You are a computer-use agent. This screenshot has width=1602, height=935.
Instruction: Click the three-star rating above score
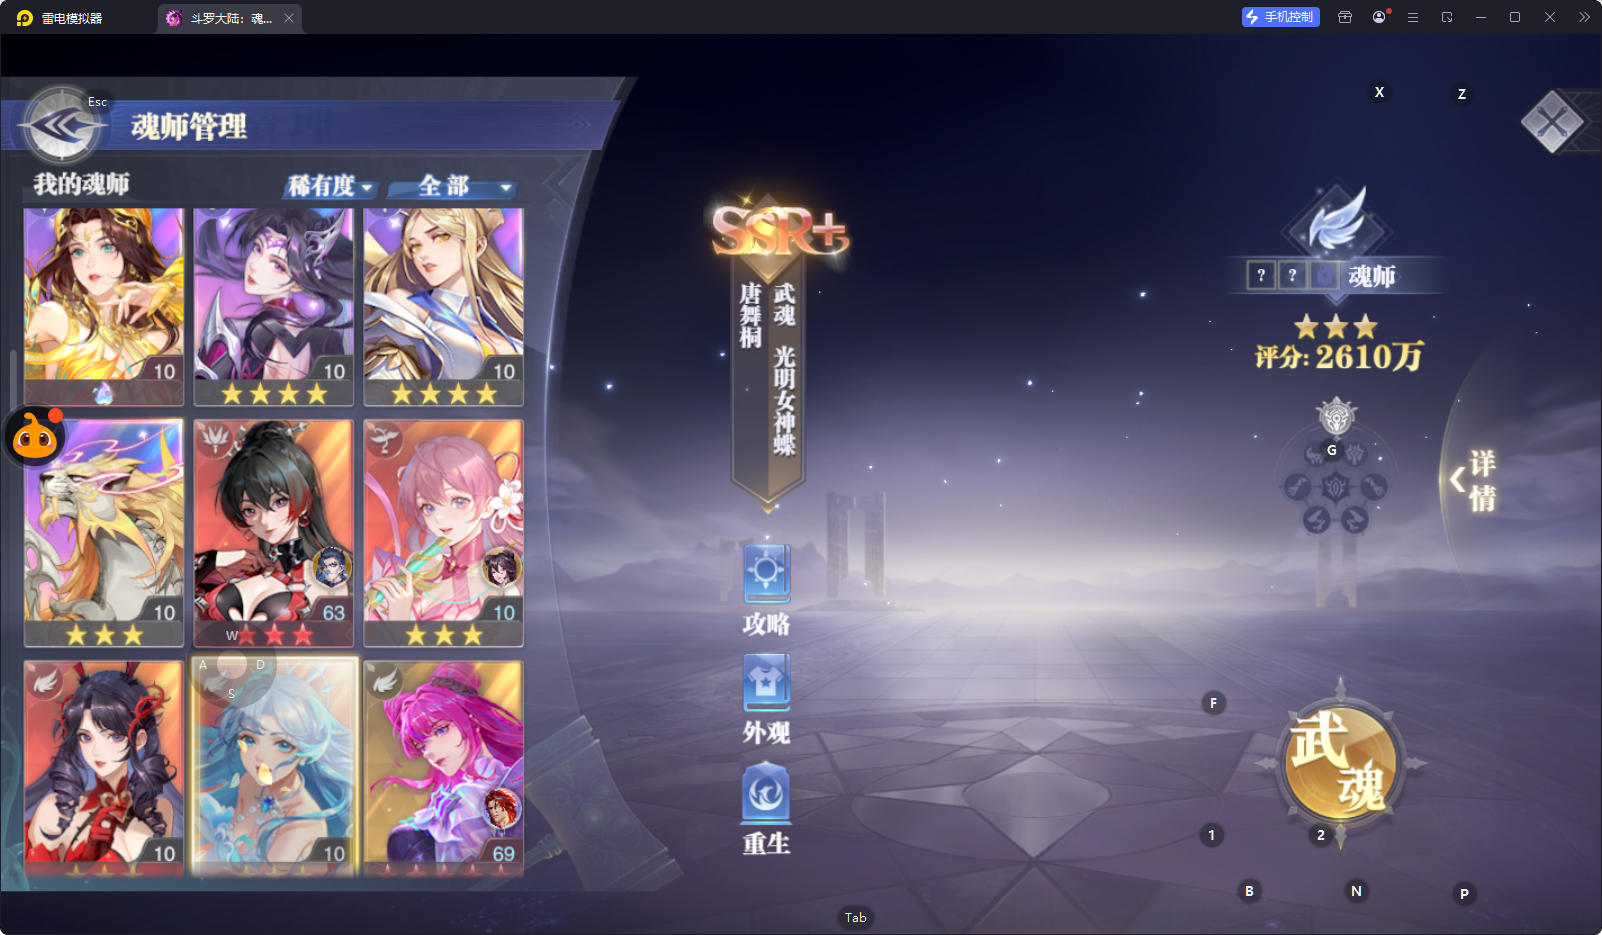point(1336,326)
